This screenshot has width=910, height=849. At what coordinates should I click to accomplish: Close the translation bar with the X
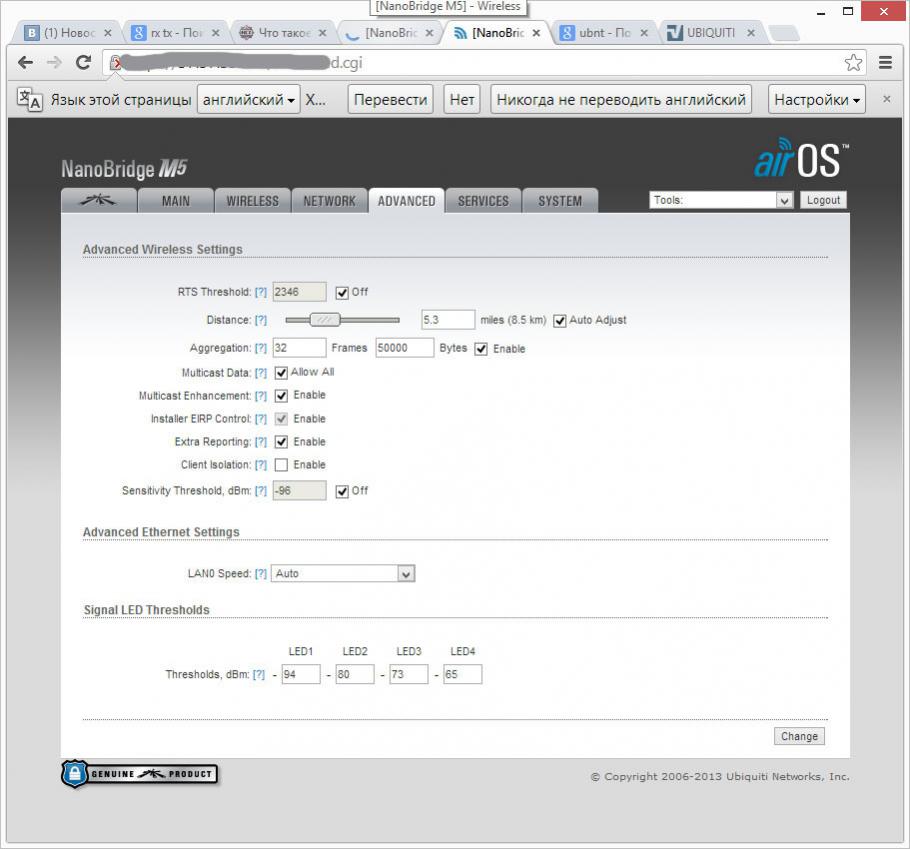tap(886, 99)
